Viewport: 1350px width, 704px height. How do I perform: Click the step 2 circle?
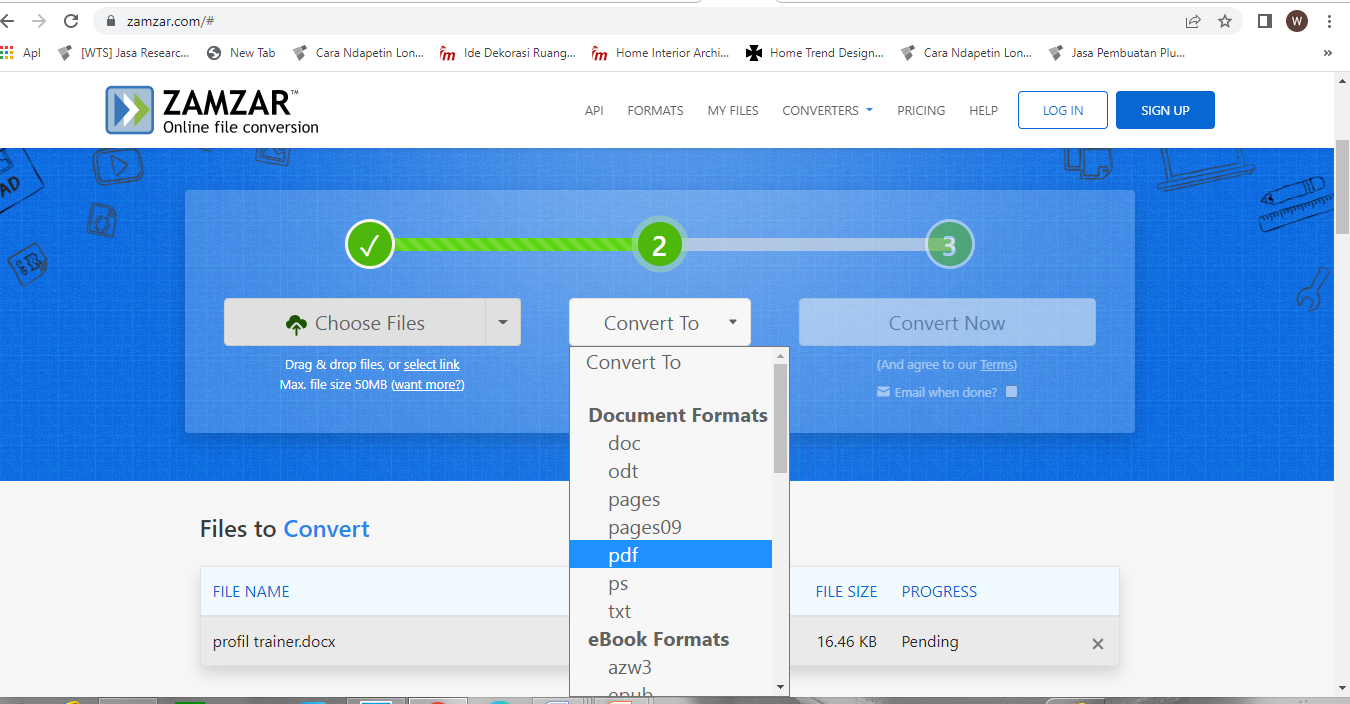click(x=659, y=244)
